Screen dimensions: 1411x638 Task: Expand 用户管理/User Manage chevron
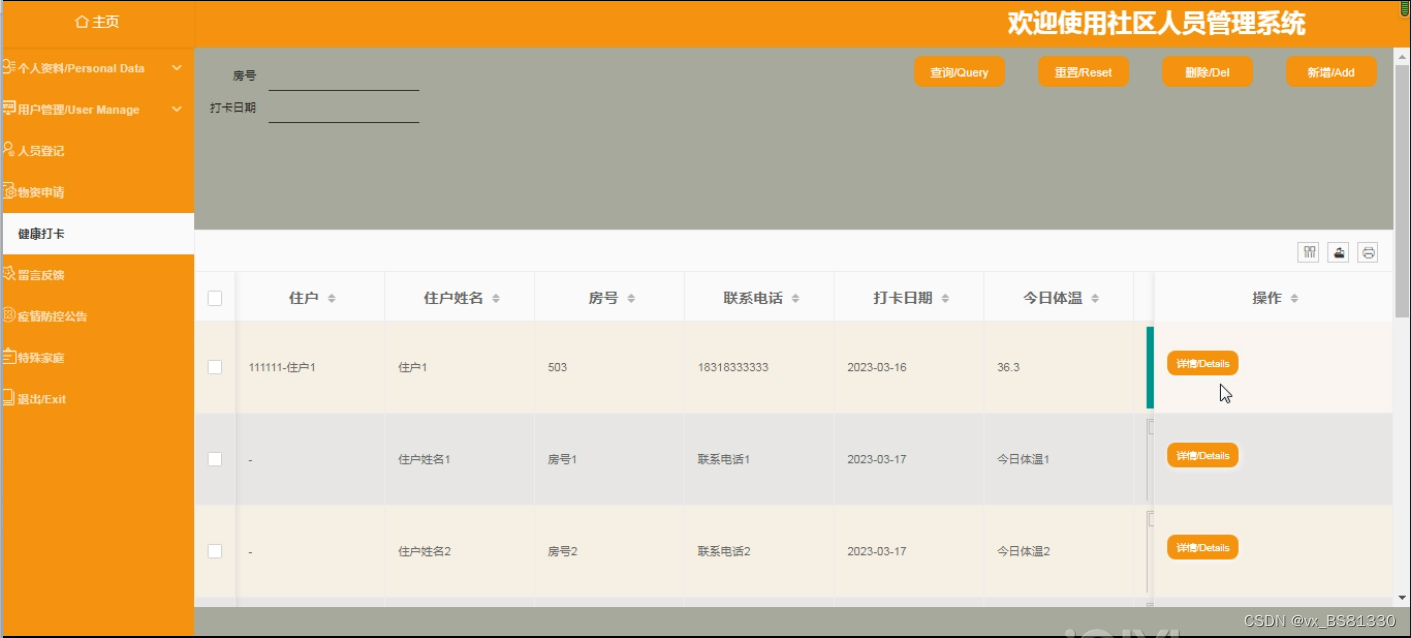(x=177, y=109)
